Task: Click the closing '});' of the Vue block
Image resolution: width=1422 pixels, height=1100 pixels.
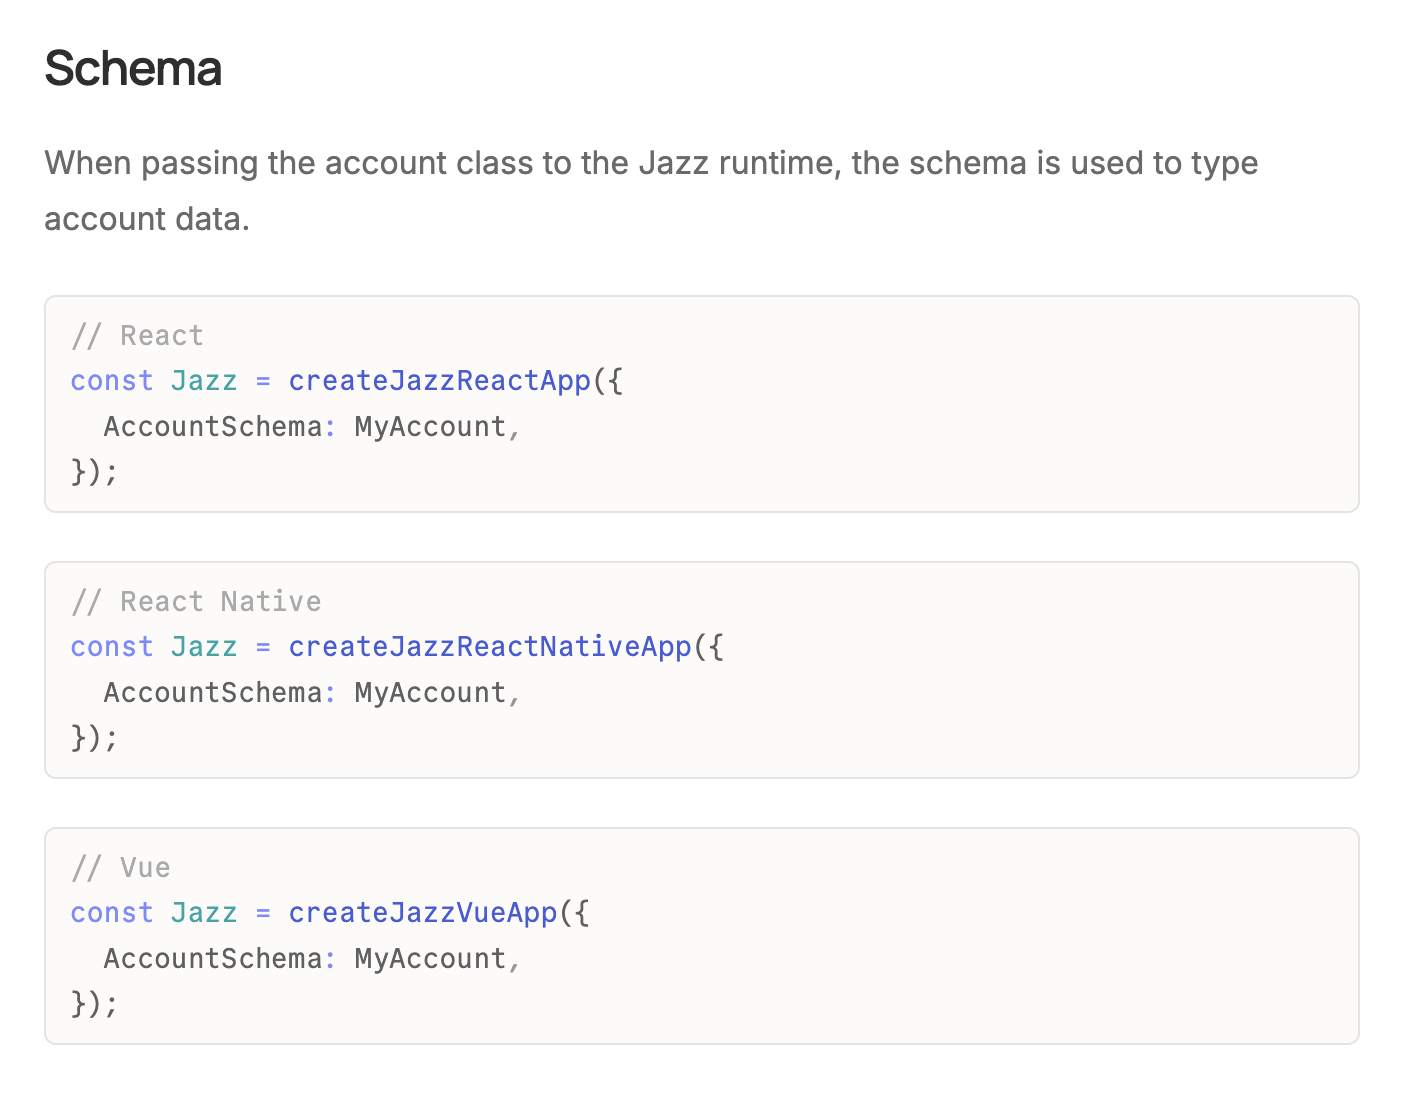Action: click(x=95, y=1004)
